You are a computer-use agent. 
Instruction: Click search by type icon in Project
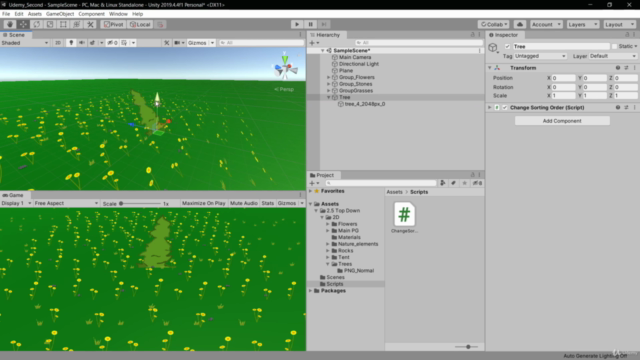coord(442,183)
